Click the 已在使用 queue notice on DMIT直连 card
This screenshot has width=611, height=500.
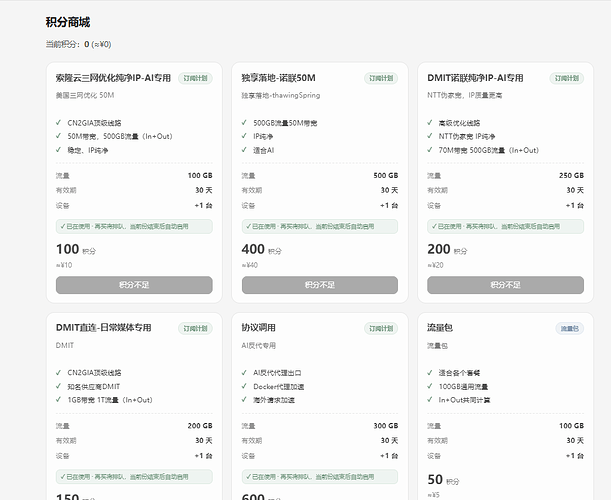pos(134,477)
